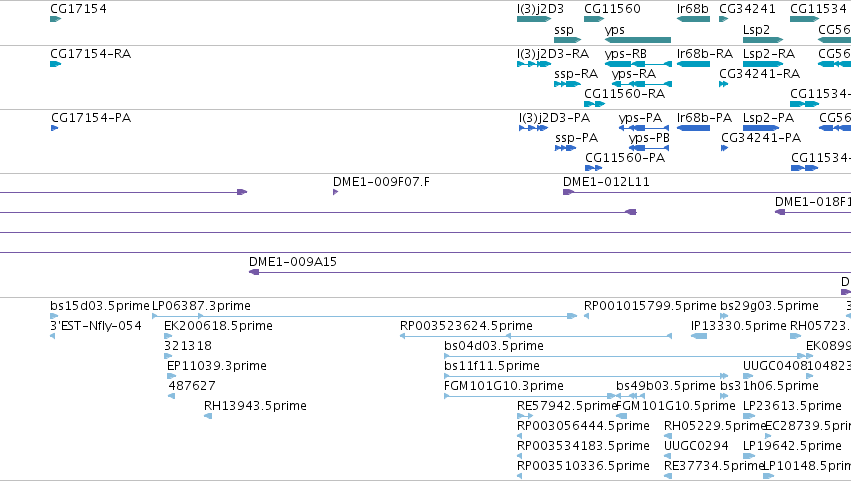This screenshot has width=851, height=481.
Task: Click the bs31h06.5prime EST label
Action: point(769,386)
